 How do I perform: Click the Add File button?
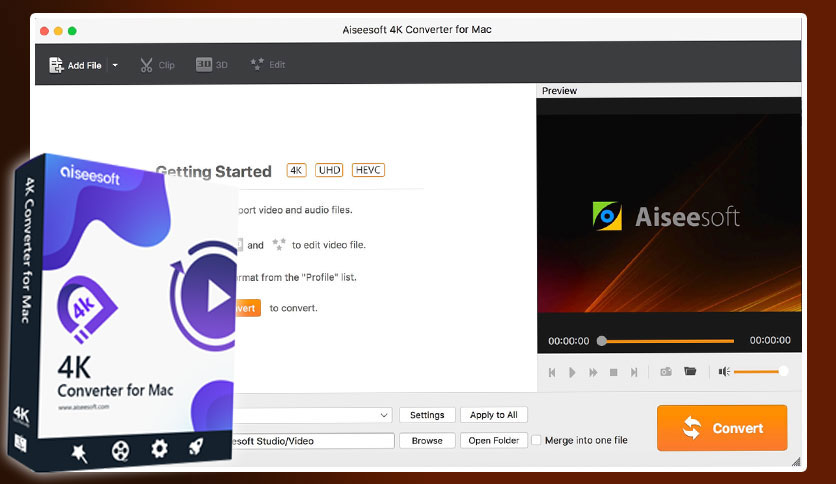click(x=75, y=65)
